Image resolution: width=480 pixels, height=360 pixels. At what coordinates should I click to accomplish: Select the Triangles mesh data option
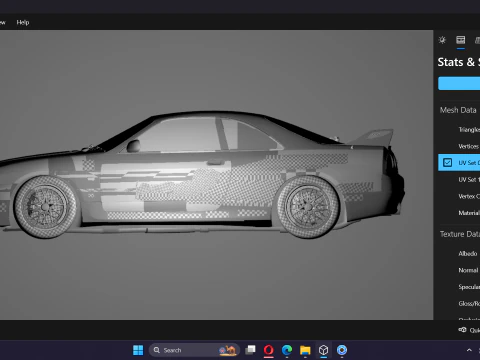coord(469,129)
